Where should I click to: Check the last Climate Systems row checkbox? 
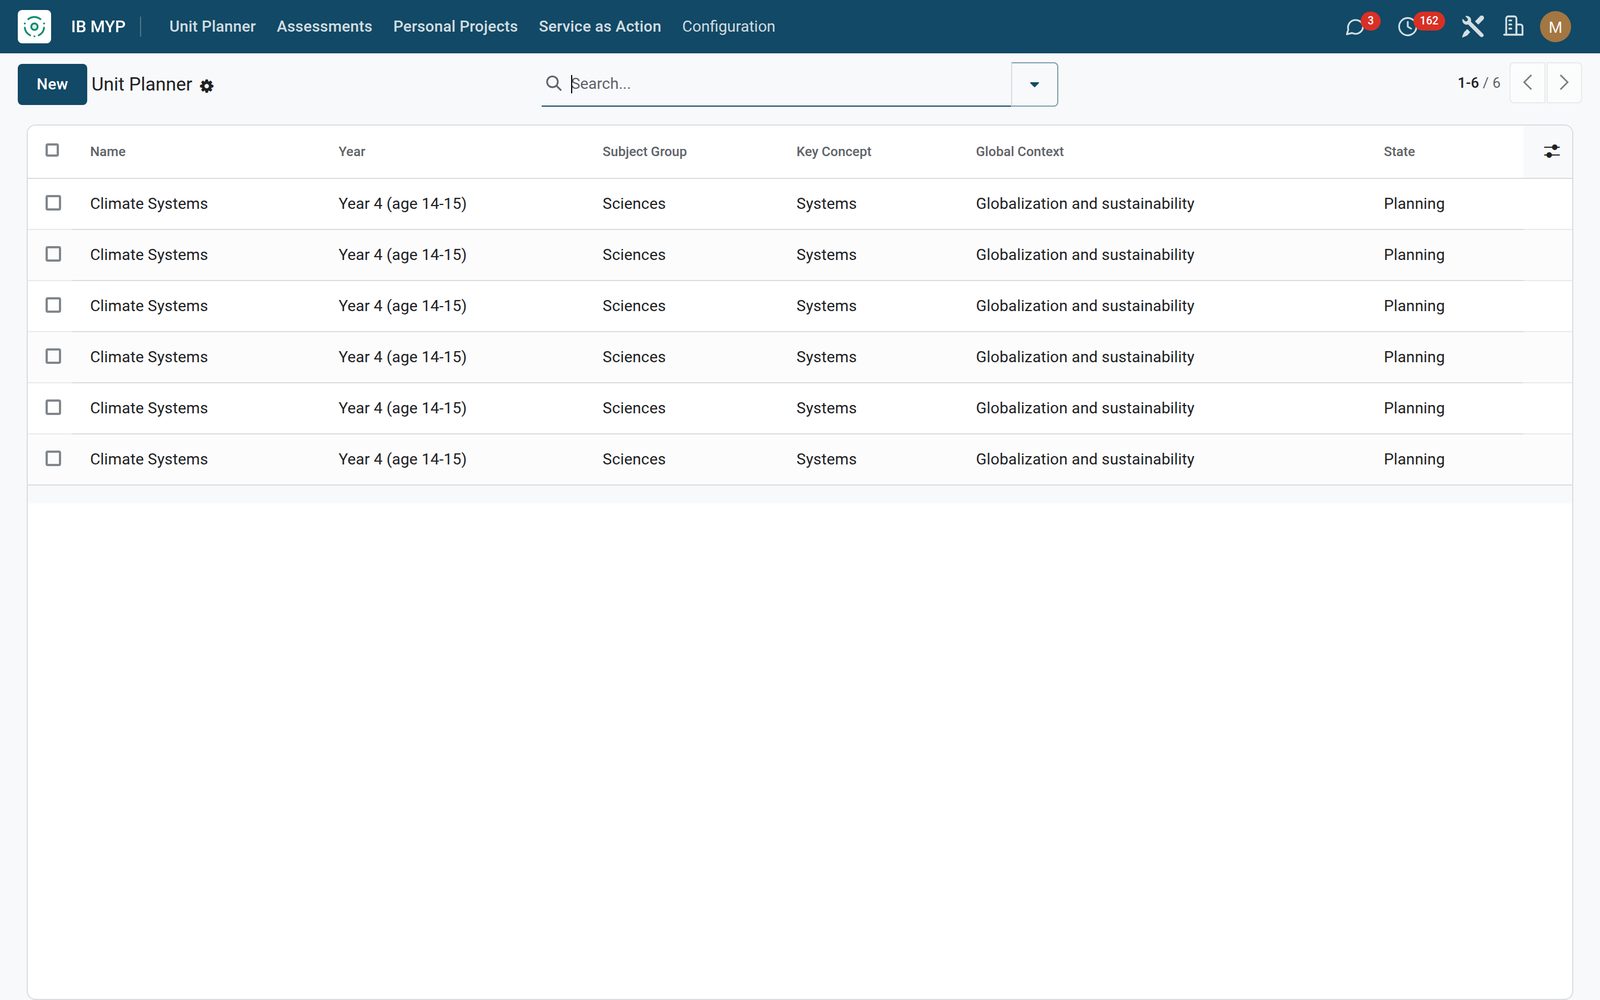[x=53, y=459]
